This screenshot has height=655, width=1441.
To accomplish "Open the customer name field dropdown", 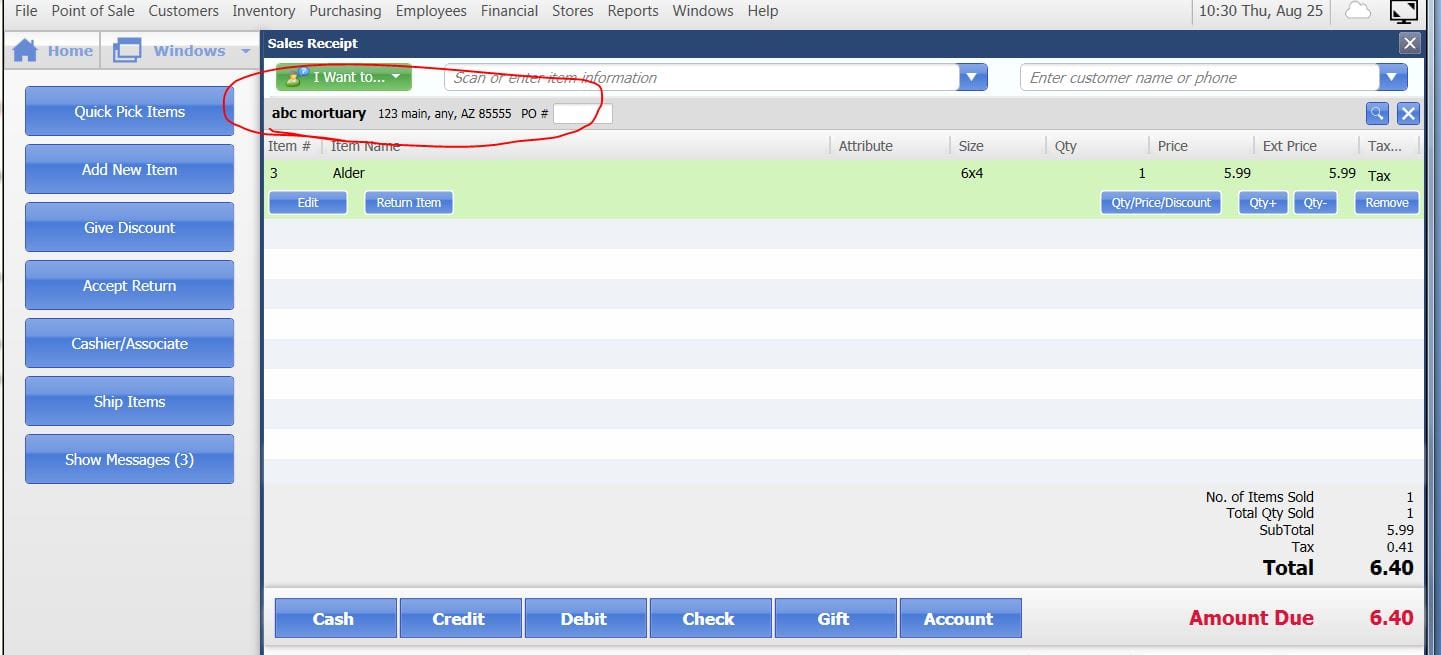I will point(1393,77).
